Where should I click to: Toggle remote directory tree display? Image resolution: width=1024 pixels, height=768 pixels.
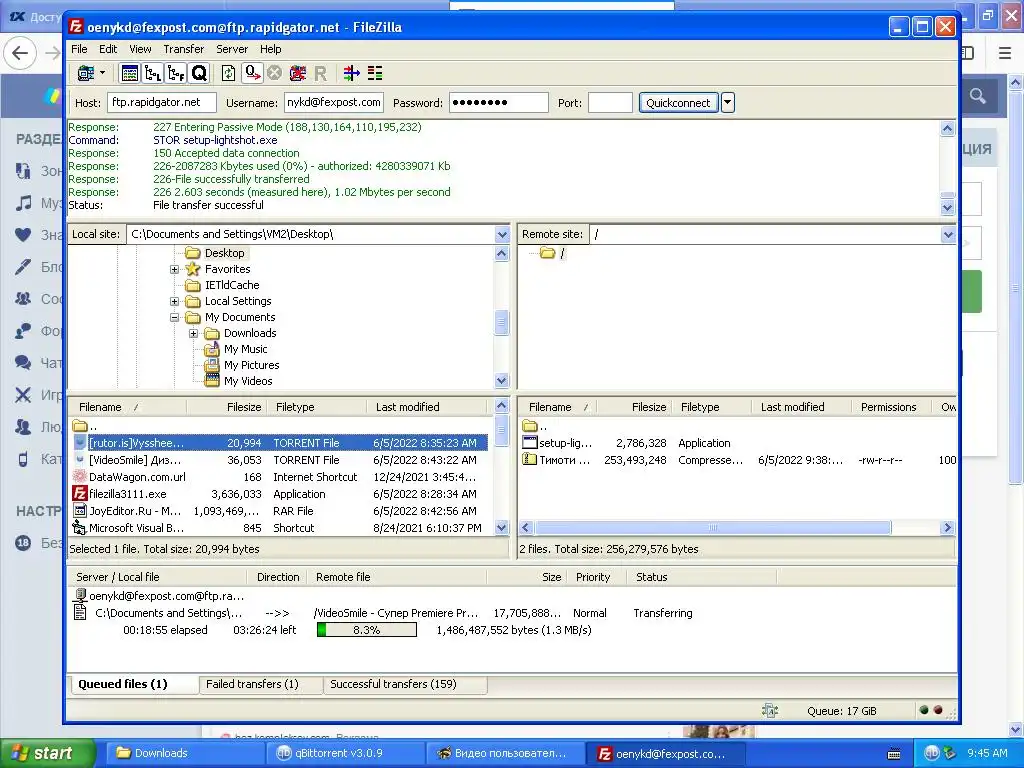176,73
